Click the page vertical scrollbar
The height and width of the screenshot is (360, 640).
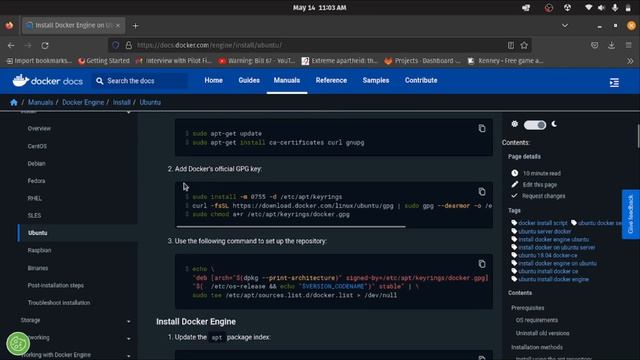tap(638, 136)
